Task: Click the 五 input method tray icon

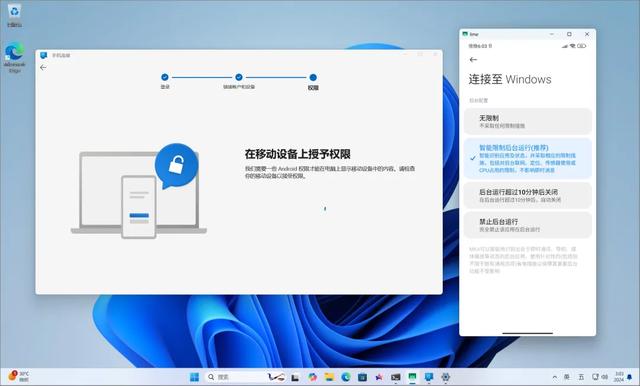Action: point(581,377)
